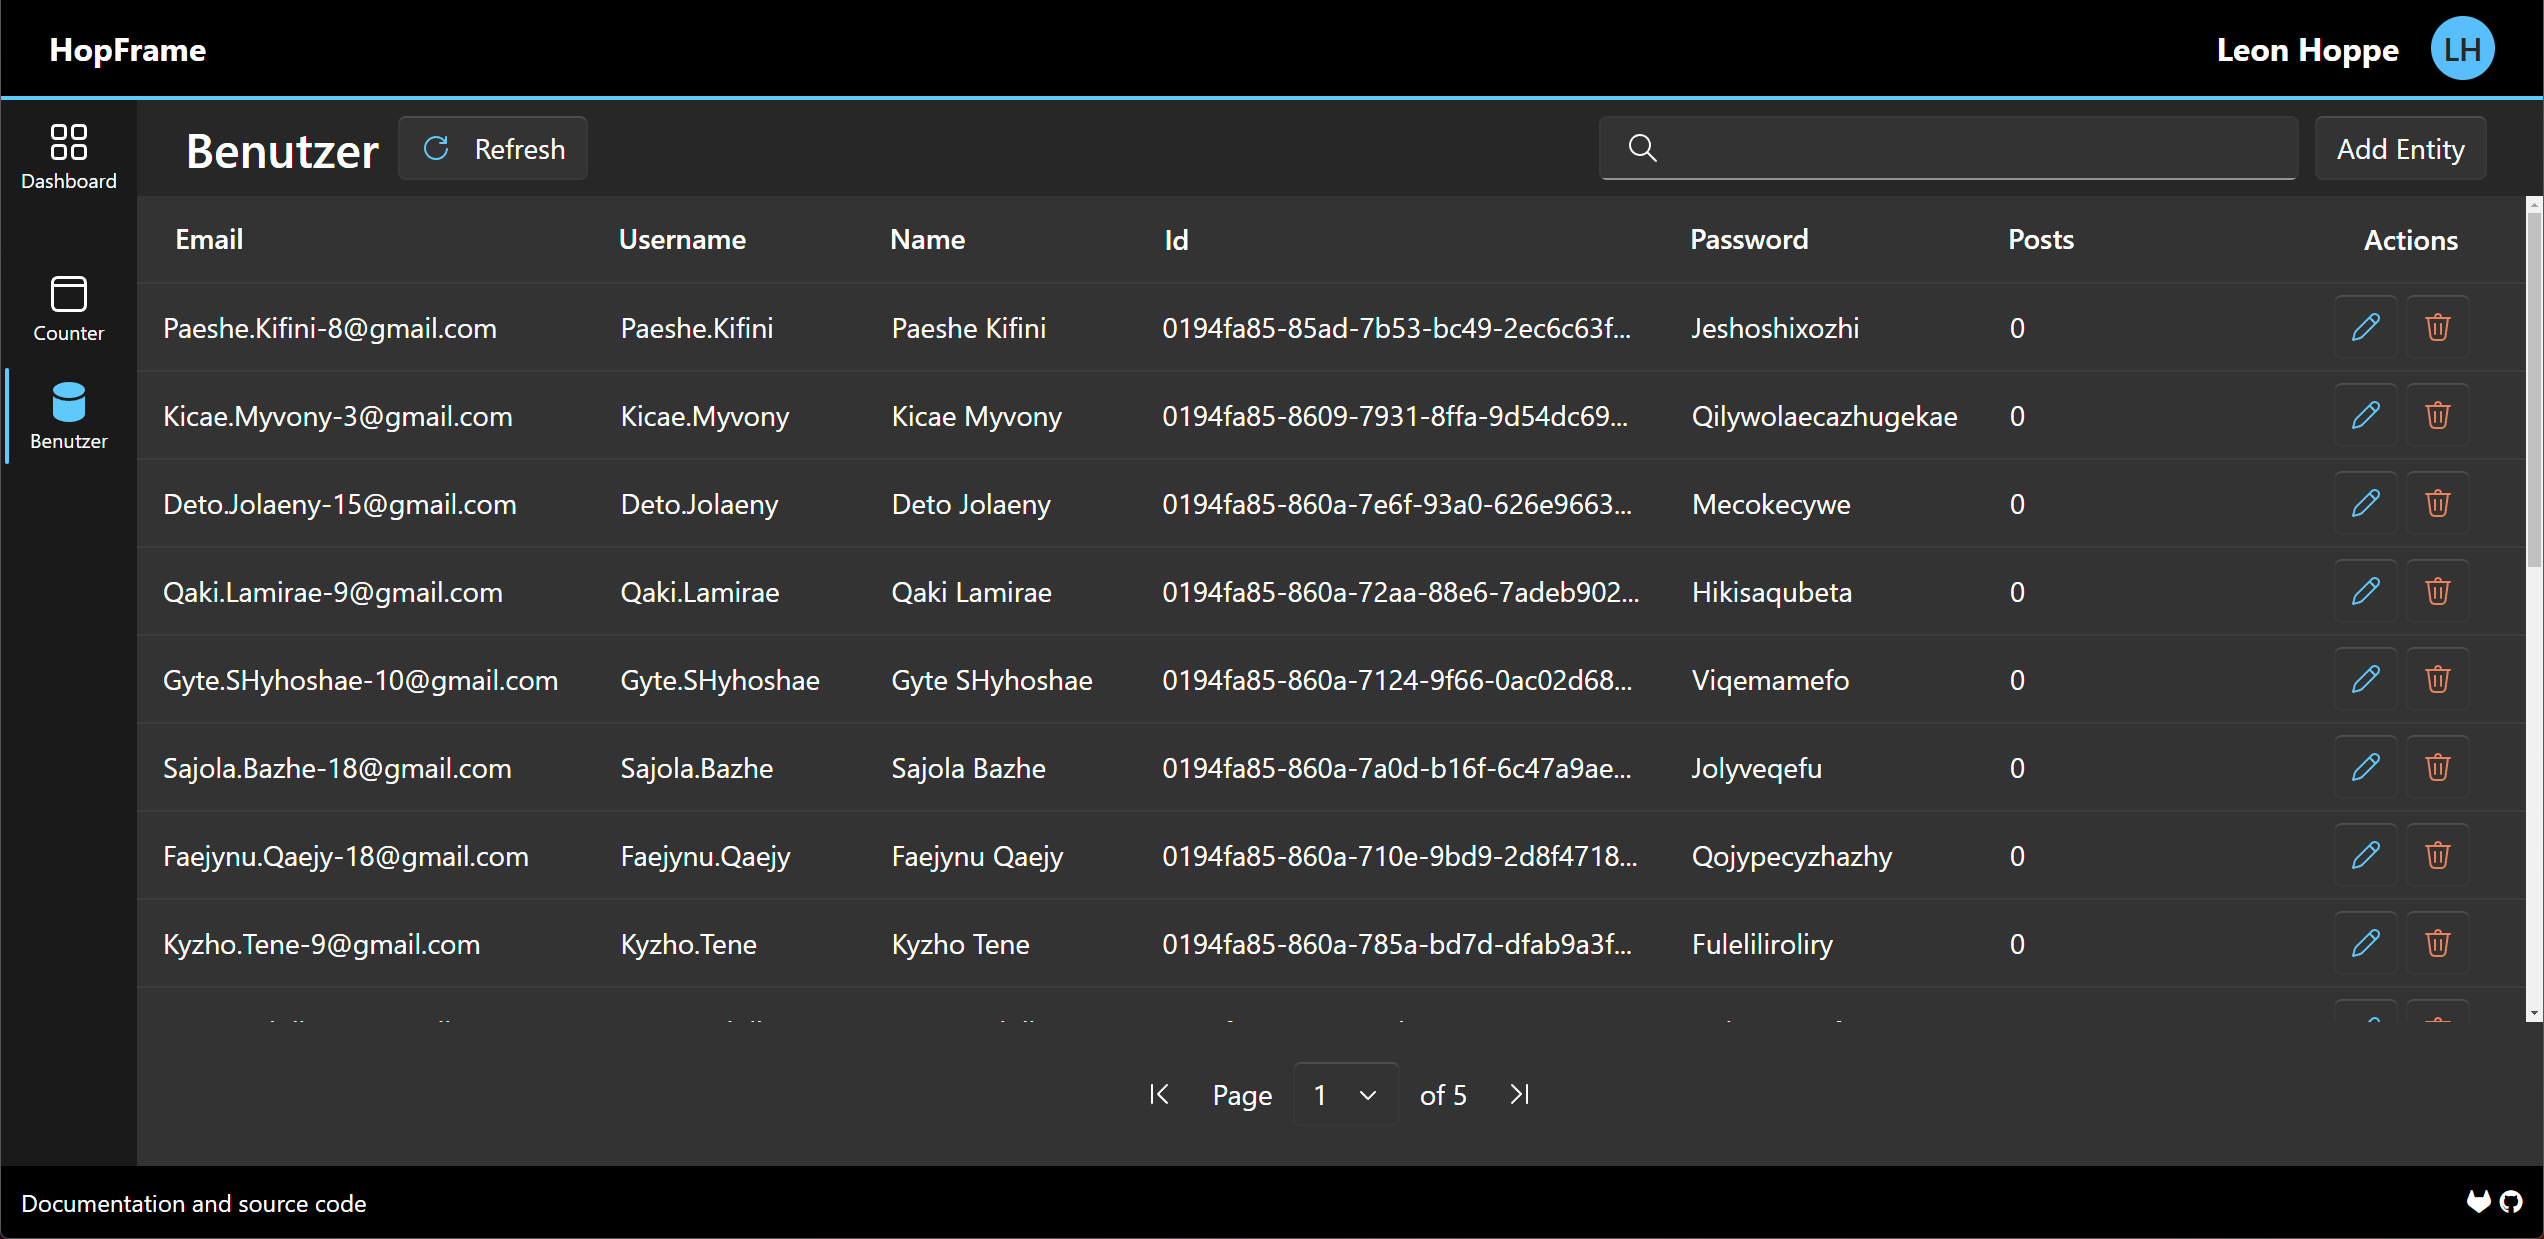Edit the Paeshe Kifini entry
The width and height of the screenshot is (2544, 1239).
2365,328
